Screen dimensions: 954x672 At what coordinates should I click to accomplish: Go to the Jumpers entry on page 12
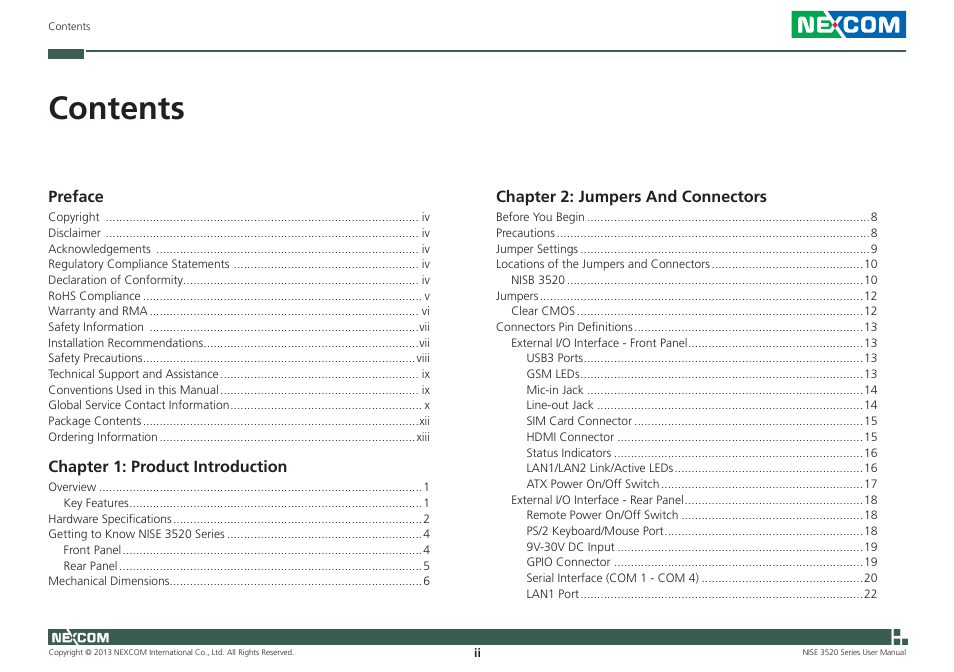[687, 296]
